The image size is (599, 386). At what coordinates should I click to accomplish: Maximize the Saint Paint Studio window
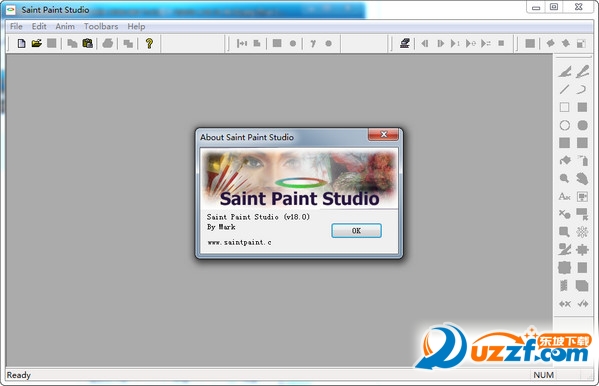554,7
